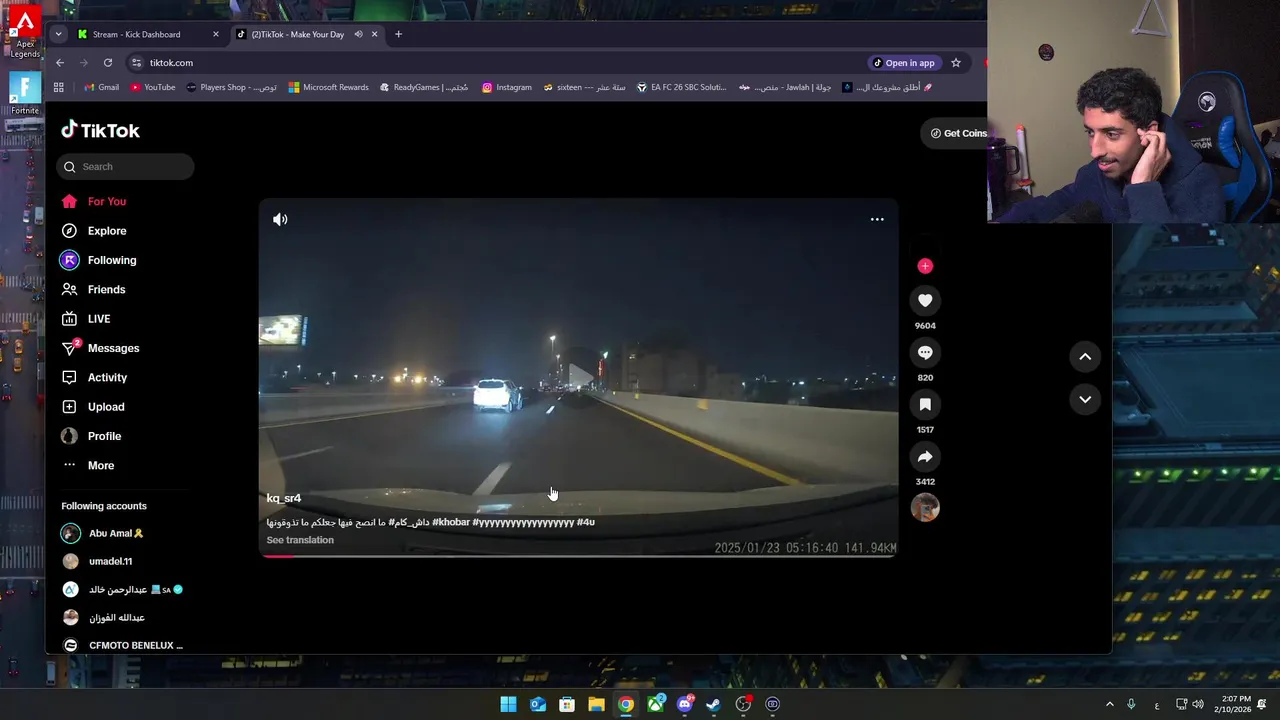1280x720 pixels.
Task: Open the YouTube bookmark
Action: pyautogui.click(x=152, y=87)
